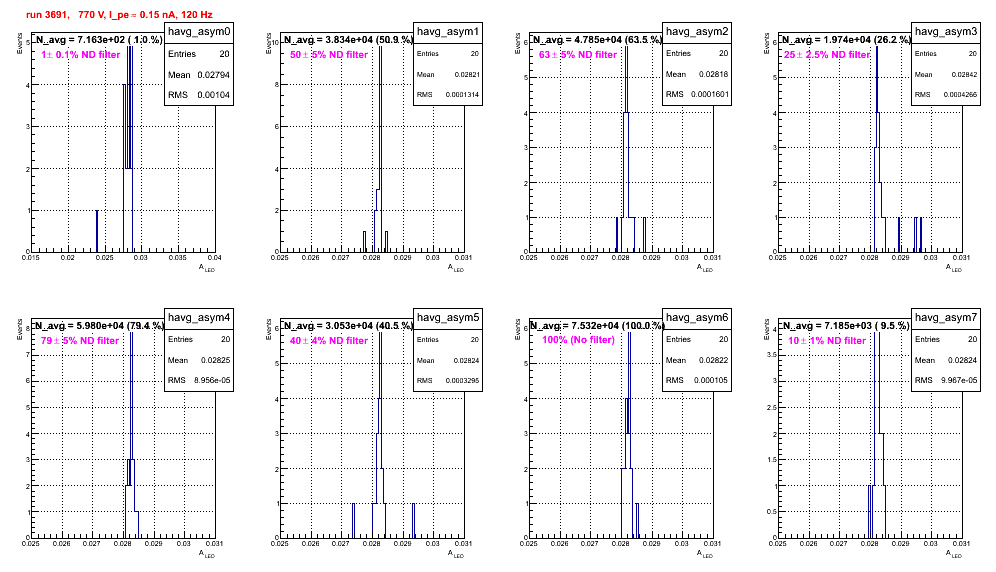Click Mean 0.02821 in havg_asym1 box
The image size is (996, 572).
pos(448,74)
